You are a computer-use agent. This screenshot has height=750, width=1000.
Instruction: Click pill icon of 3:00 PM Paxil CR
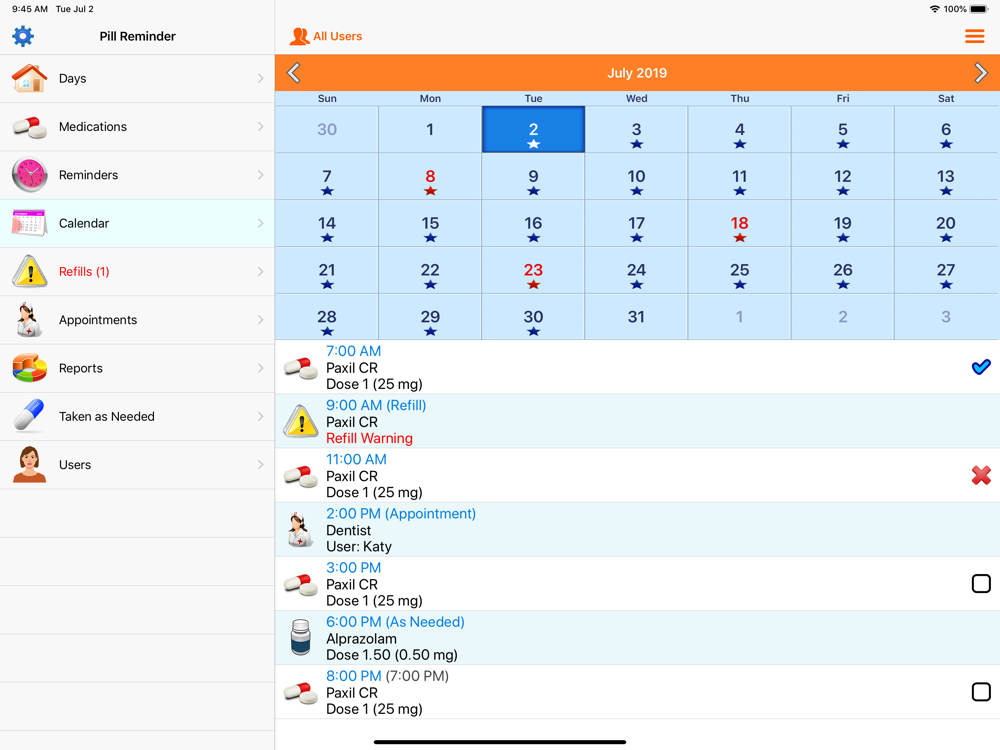[300, 584]
